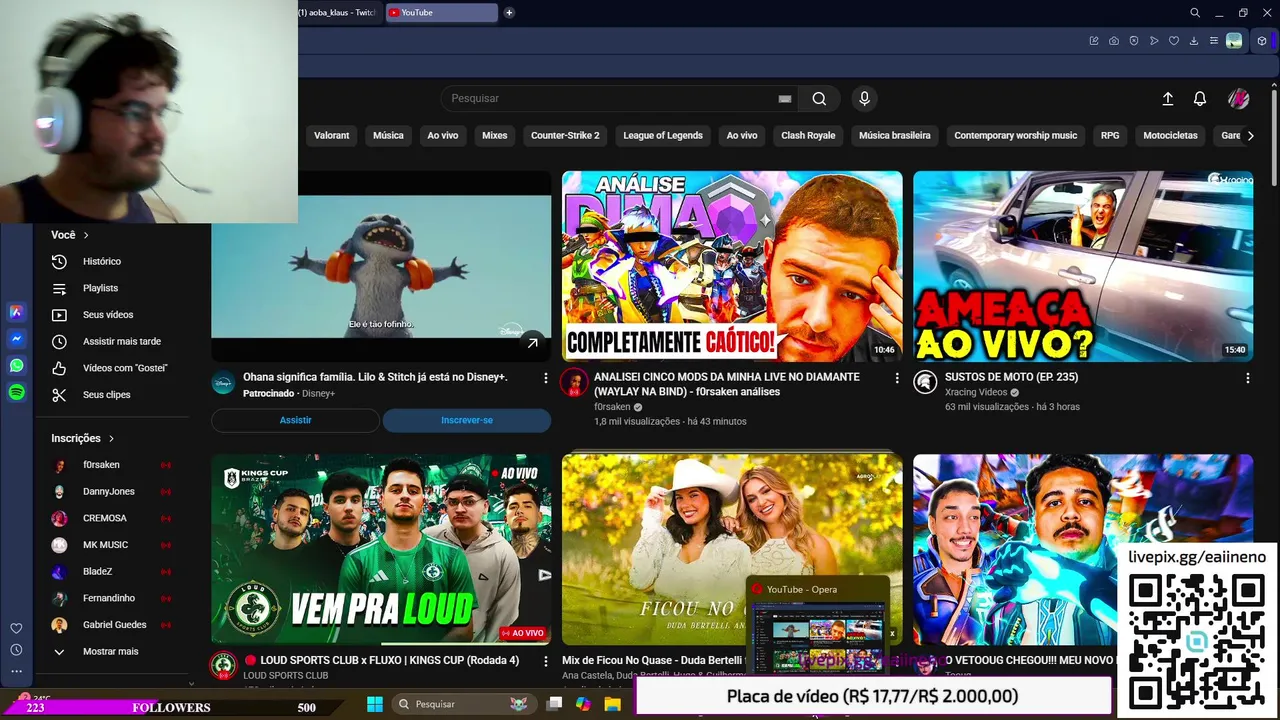Open the search tabs magnifier icon

1195,13
